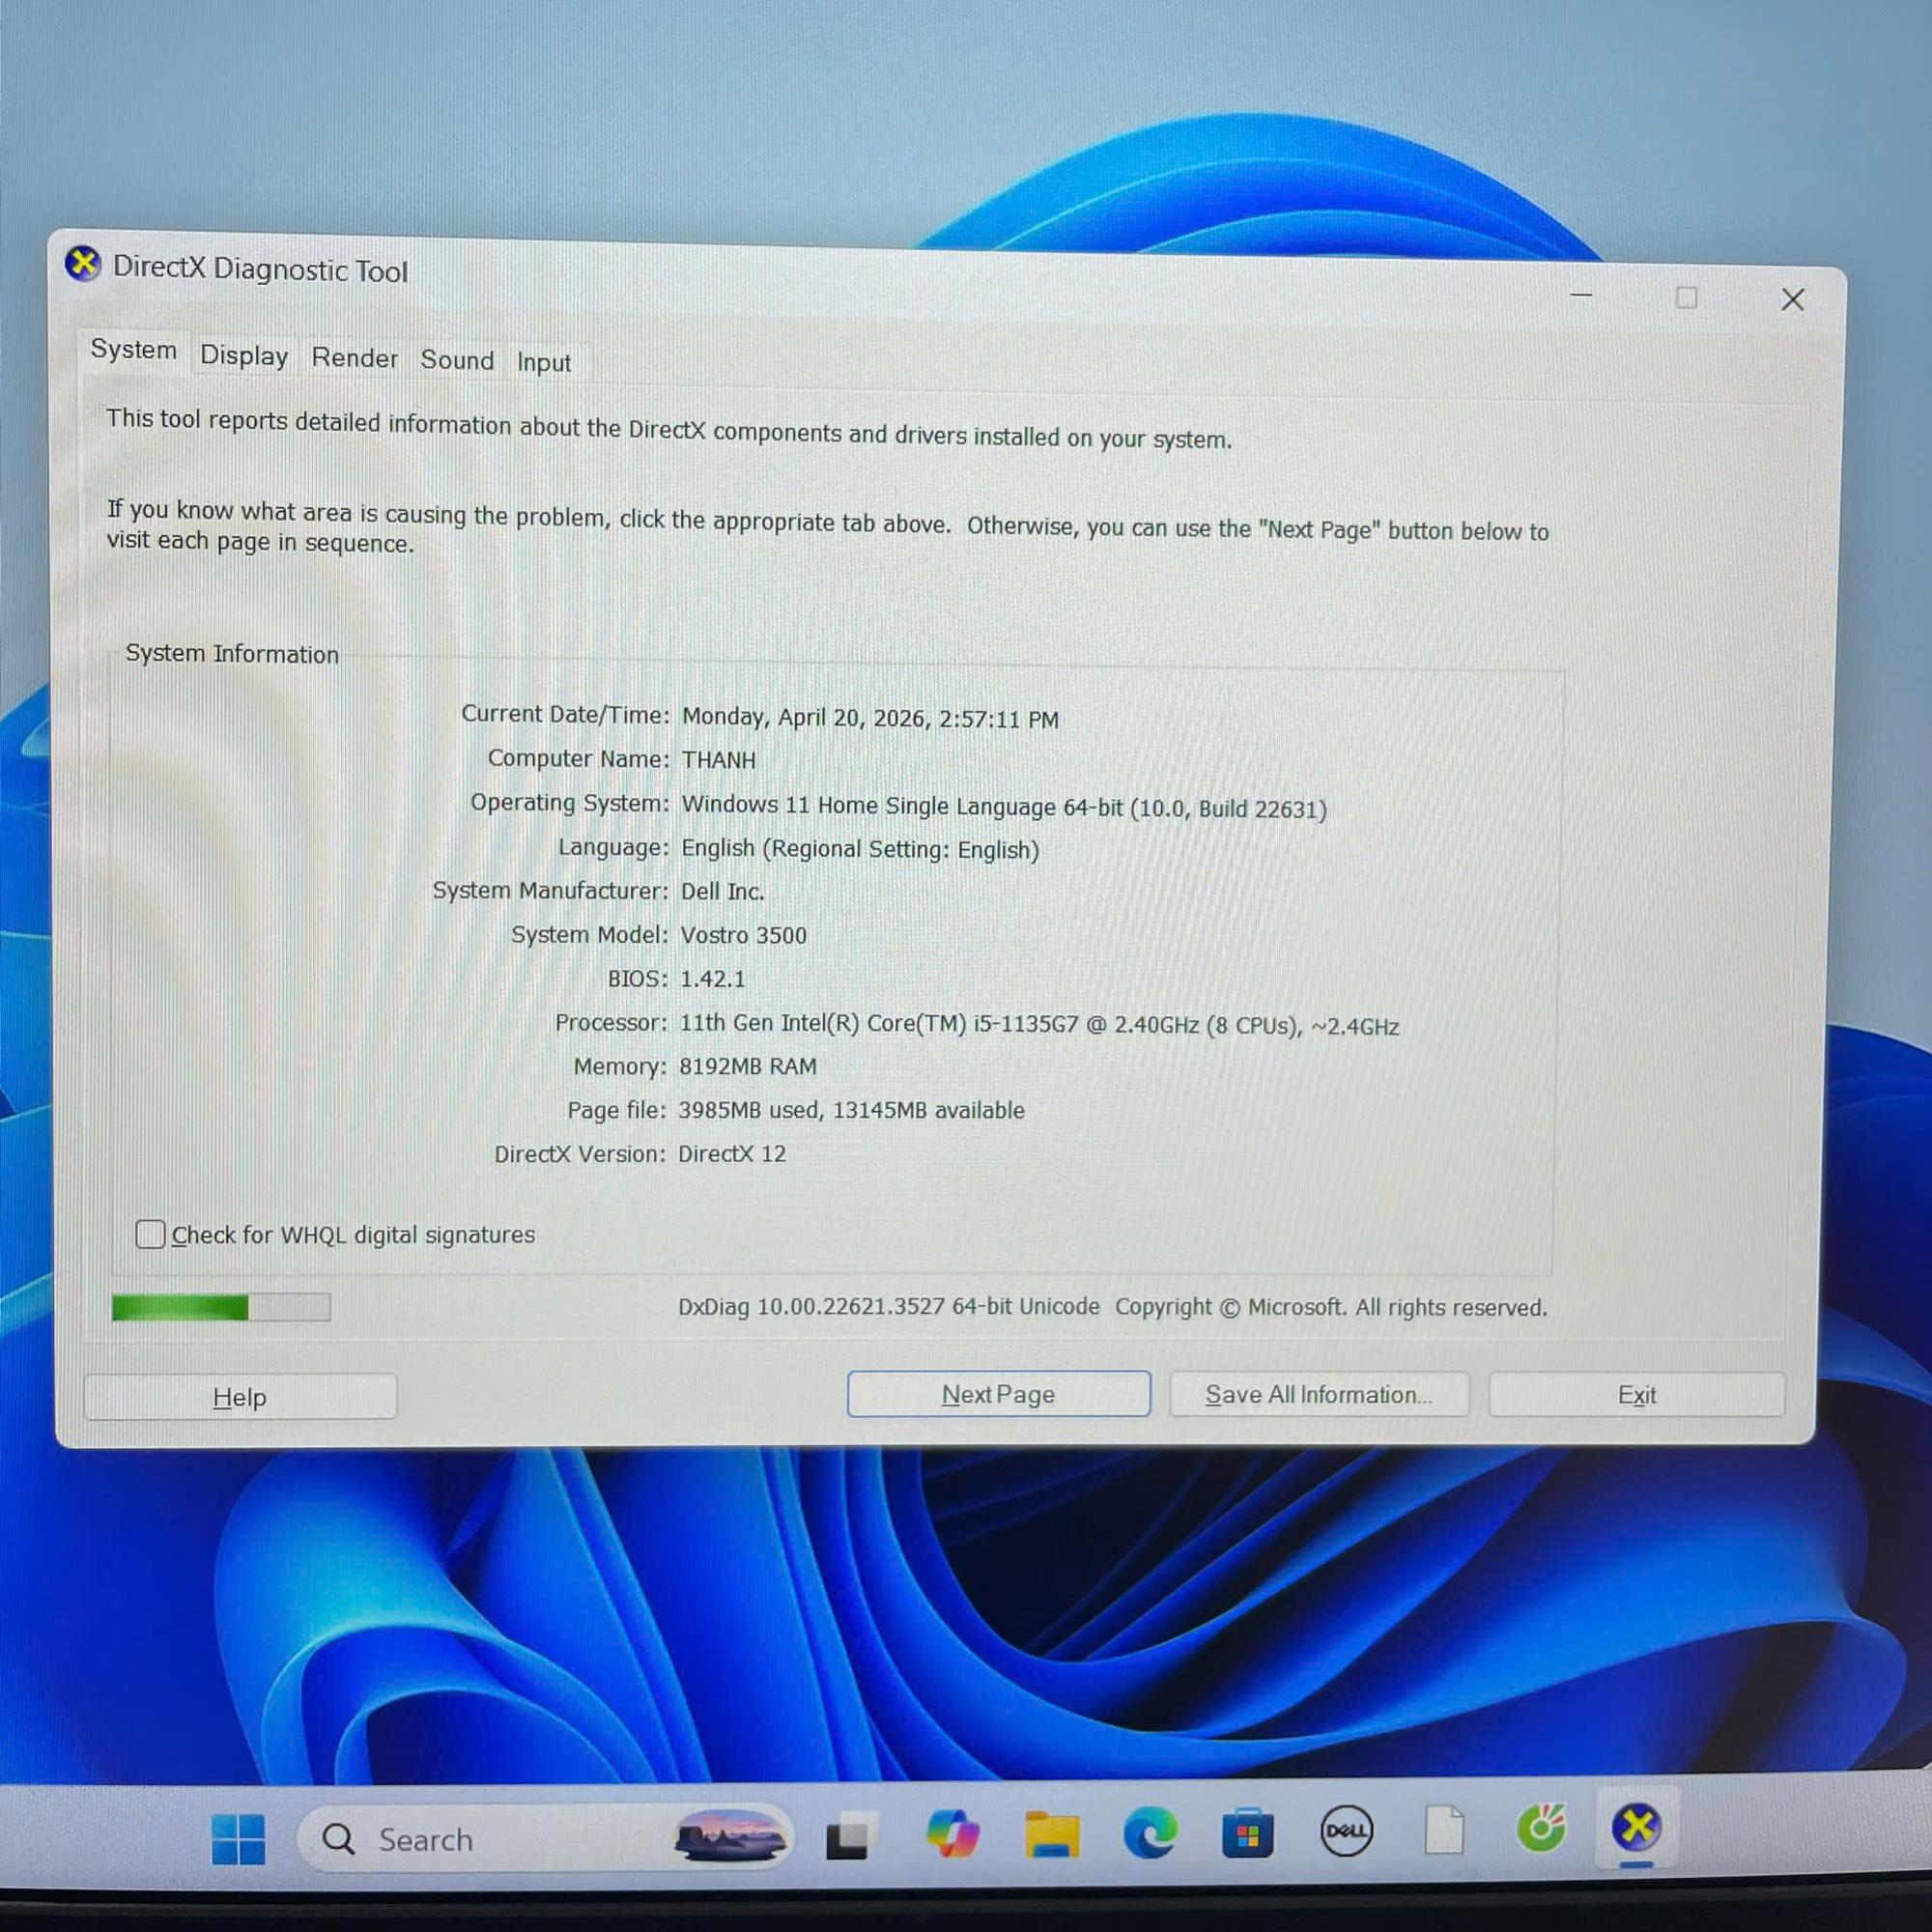Open the Sound tab
The image size is (1932, 1932).
pos(457,360)
